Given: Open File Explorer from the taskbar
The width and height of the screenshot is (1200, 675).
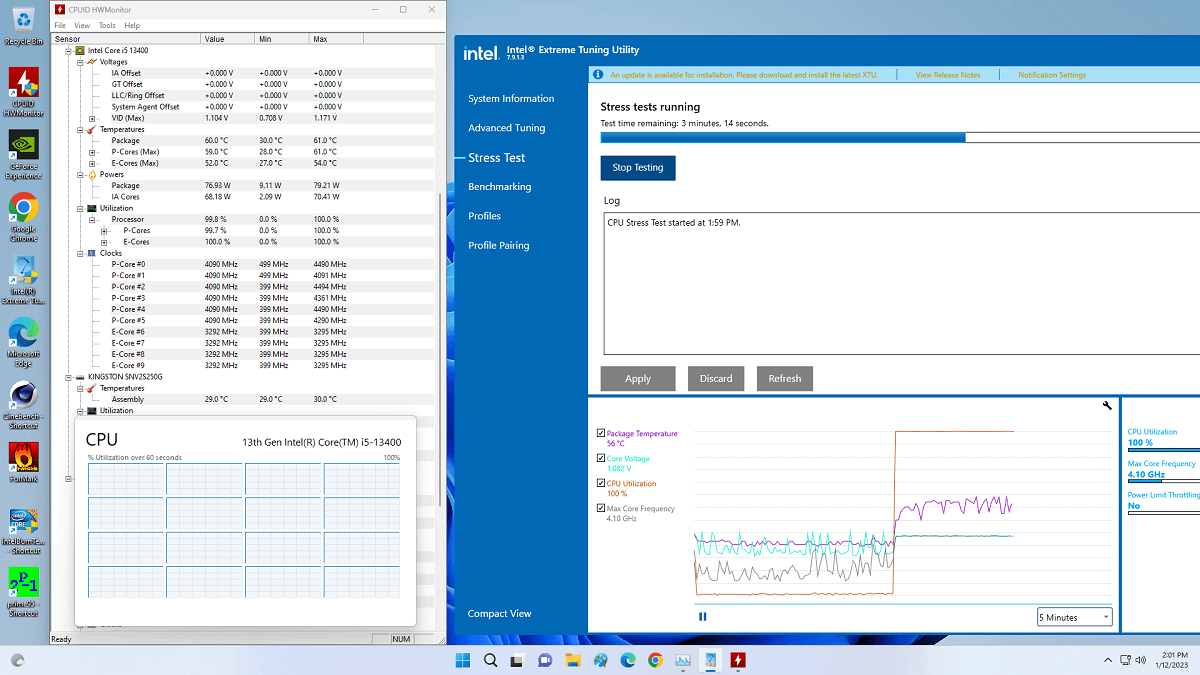Looking at the screenshot, I should (x=573, y=660).
